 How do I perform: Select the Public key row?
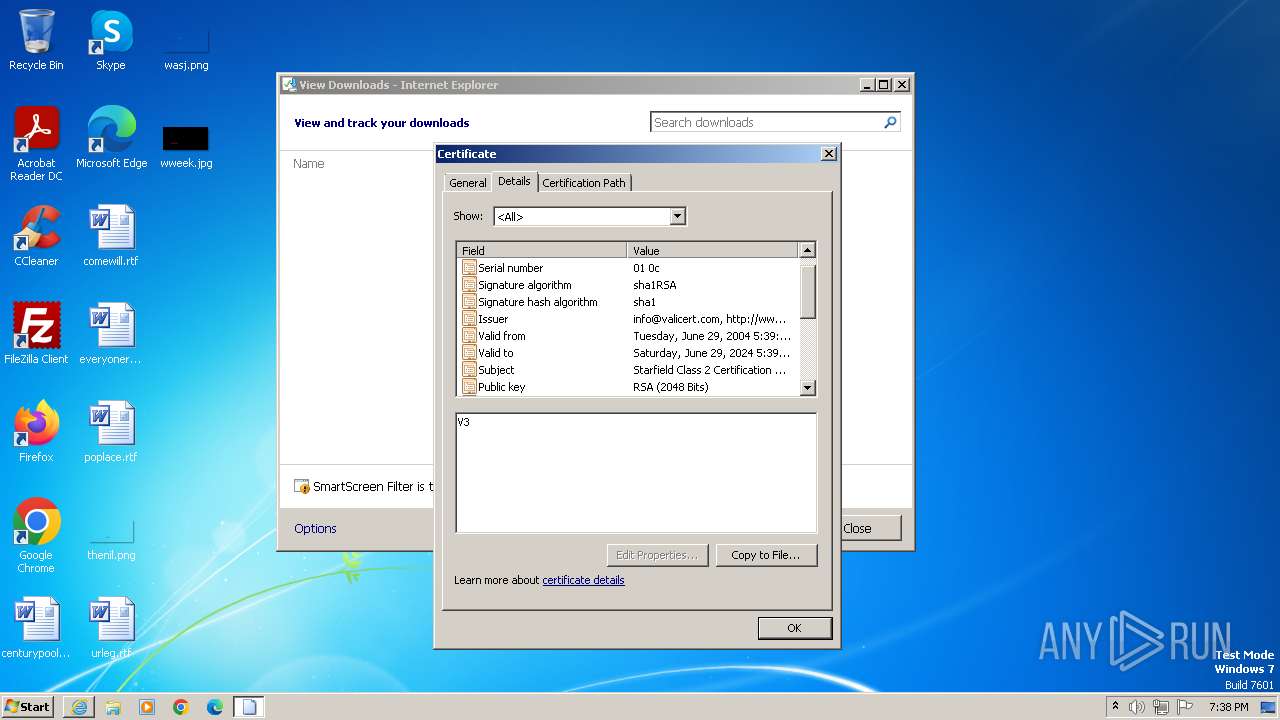[x=628, y=387]
